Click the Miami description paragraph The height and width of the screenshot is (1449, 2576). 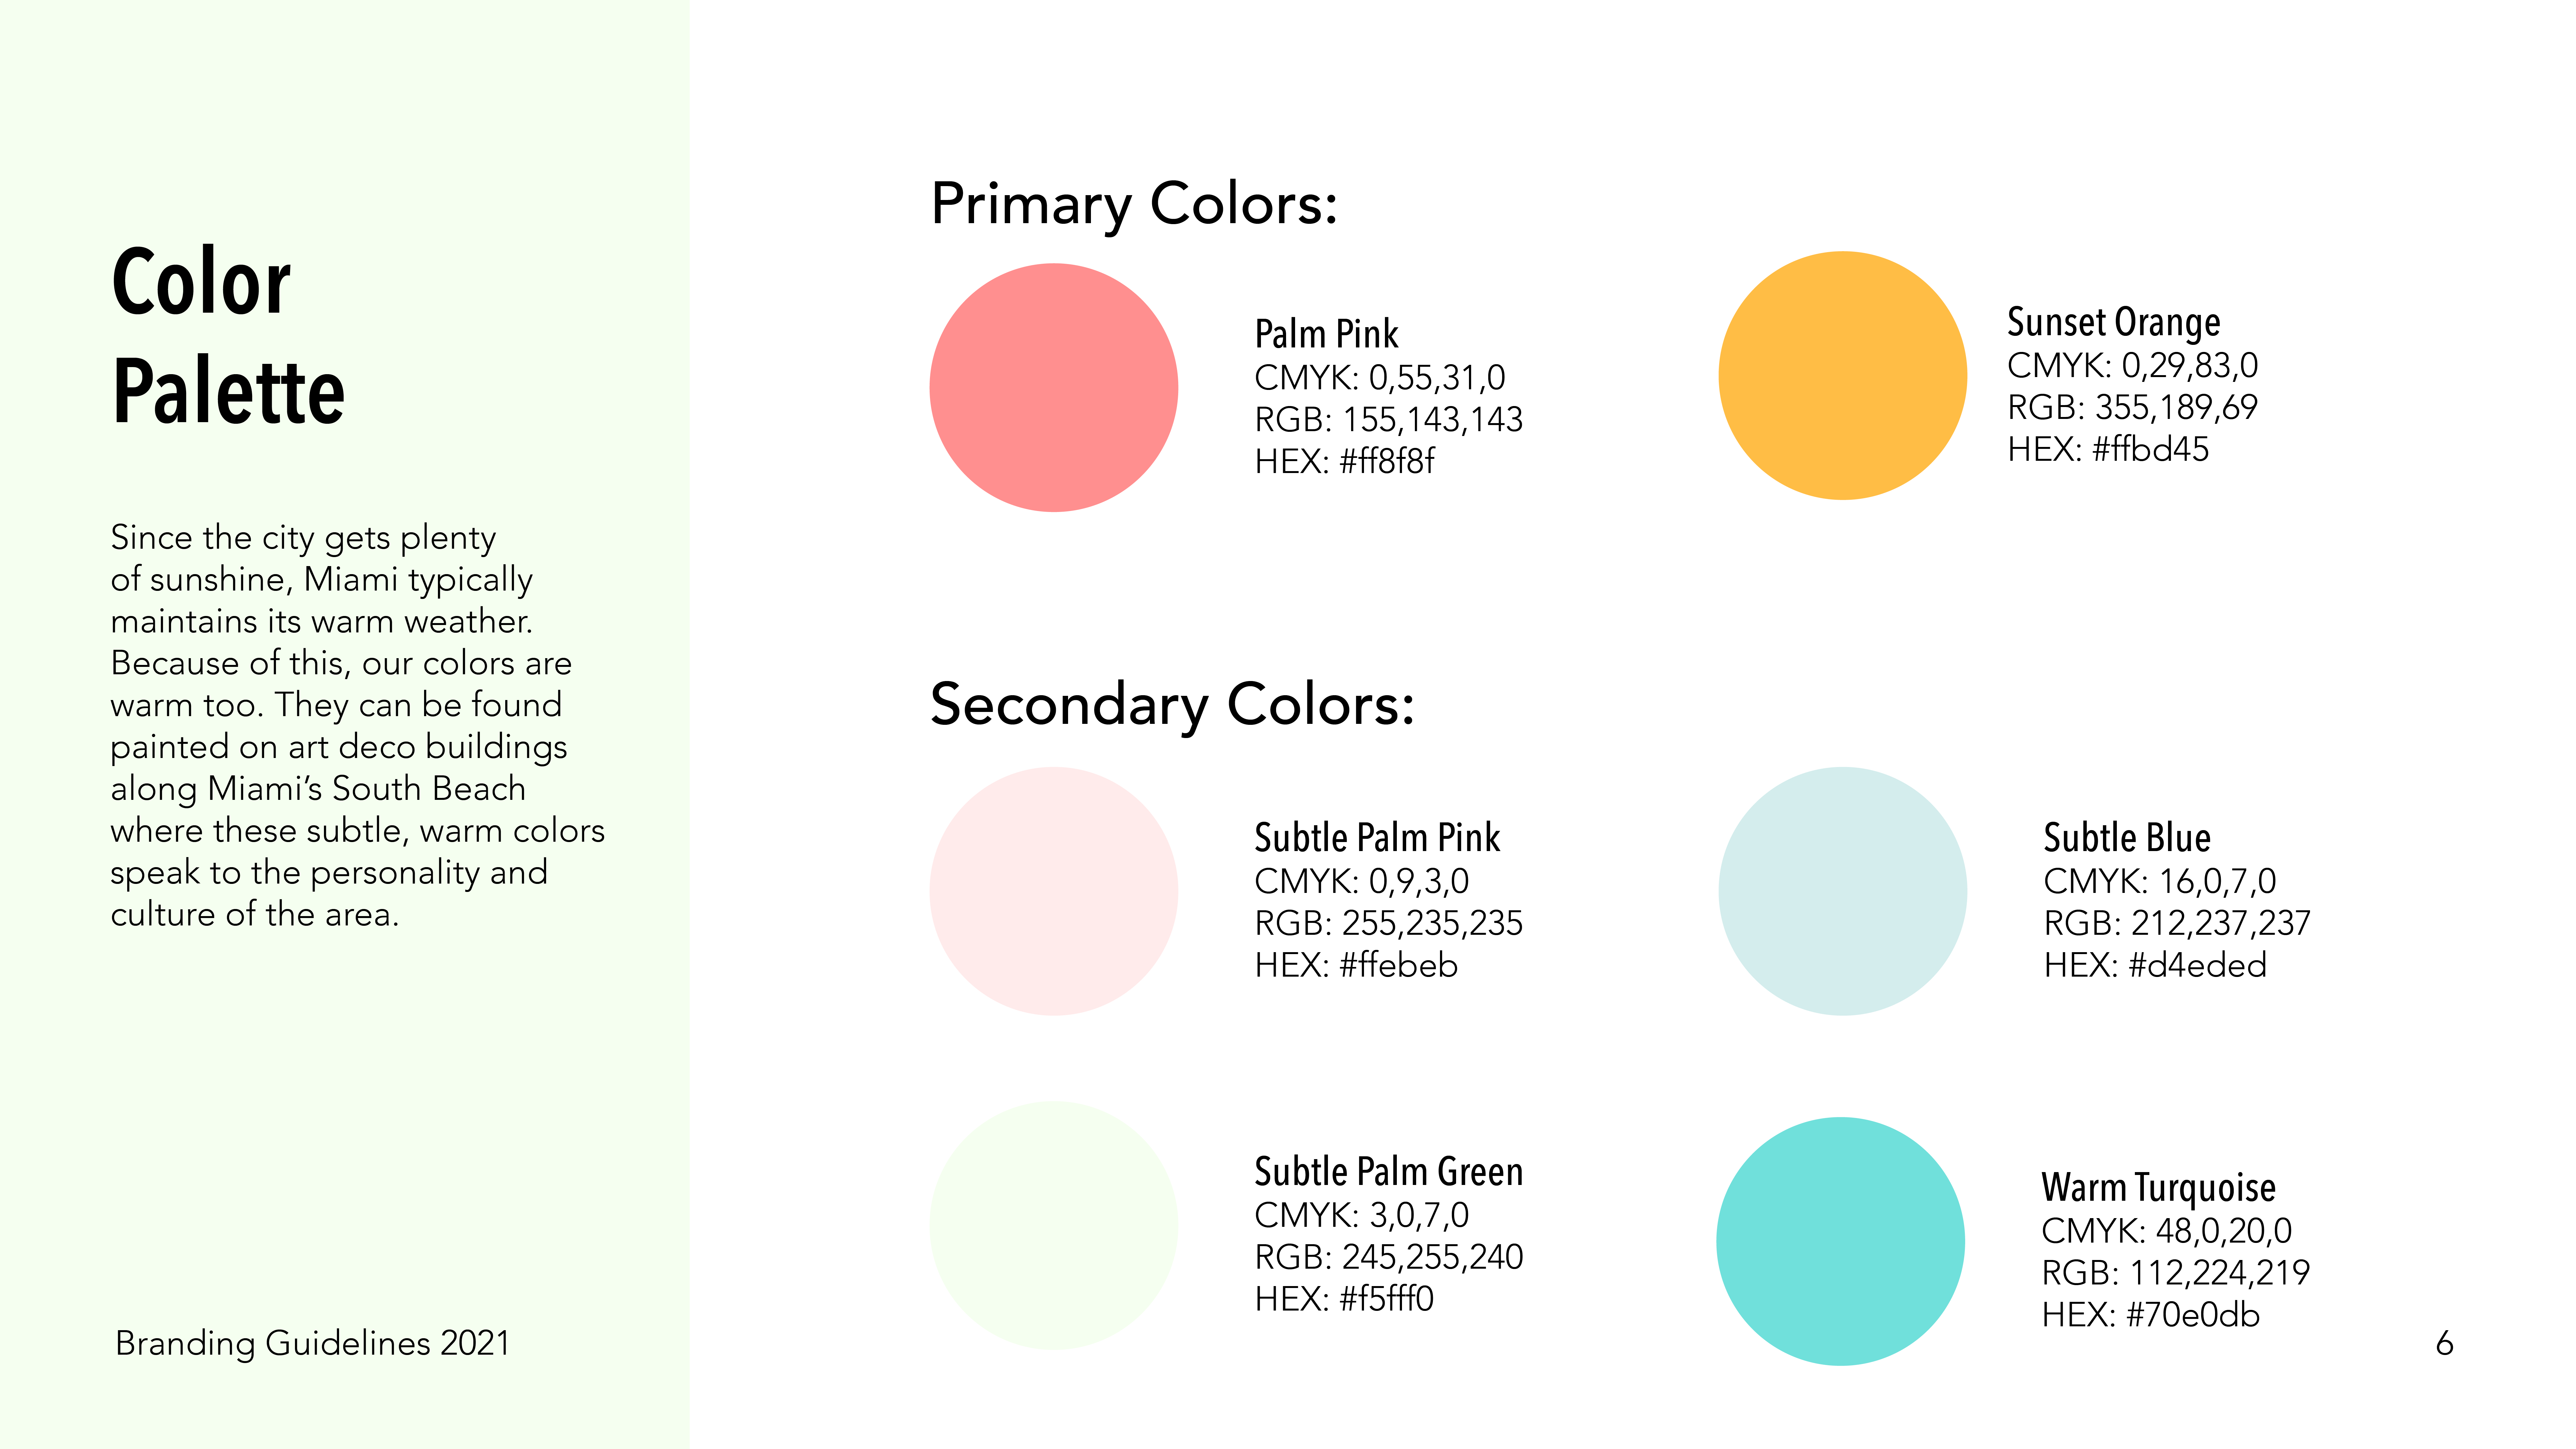click(x=357, y=725)
